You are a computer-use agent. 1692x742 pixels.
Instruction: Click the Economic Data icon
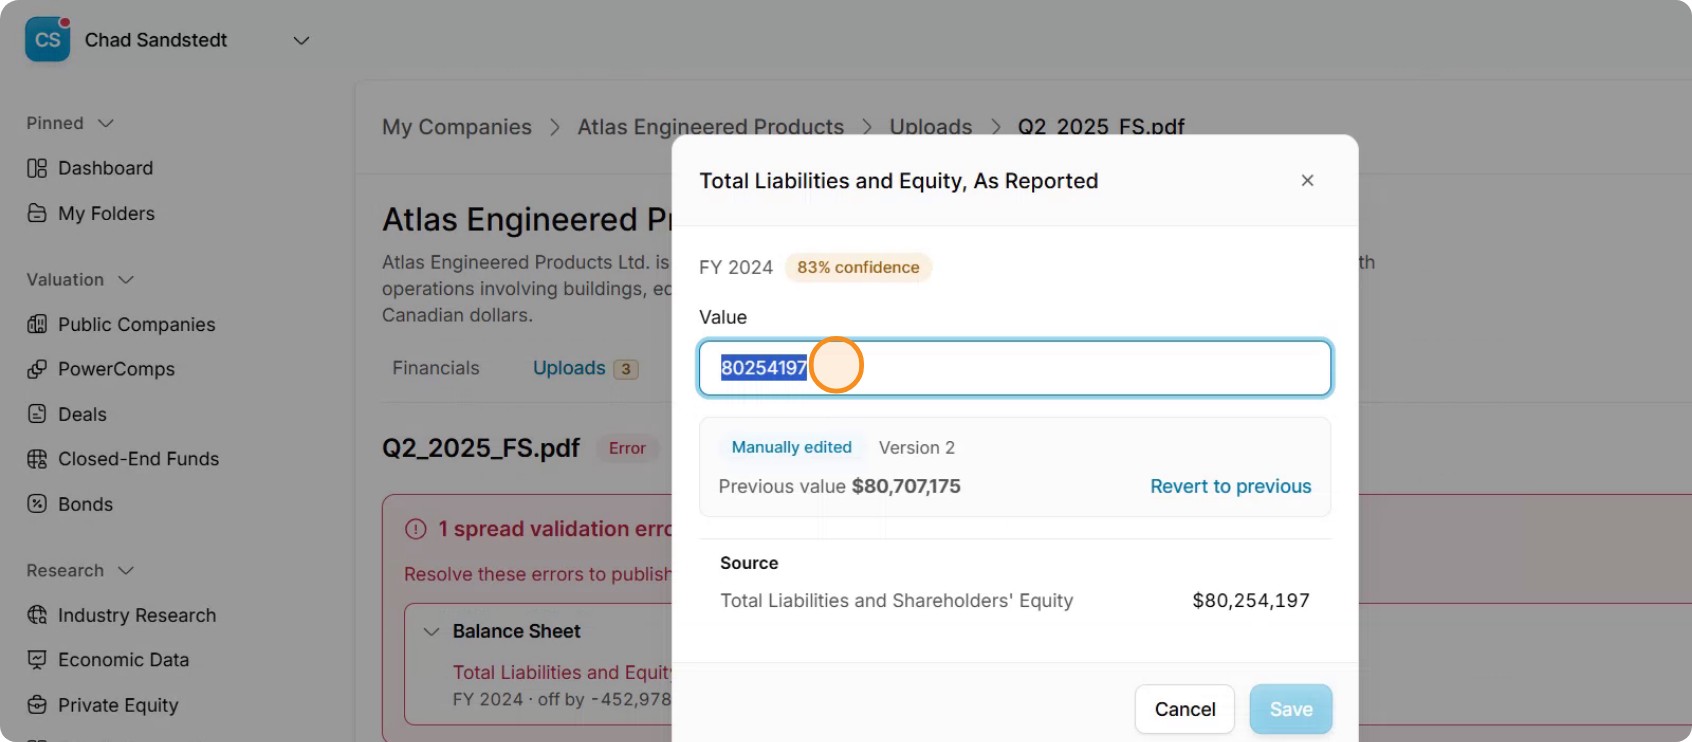click(x=37, y=660)
